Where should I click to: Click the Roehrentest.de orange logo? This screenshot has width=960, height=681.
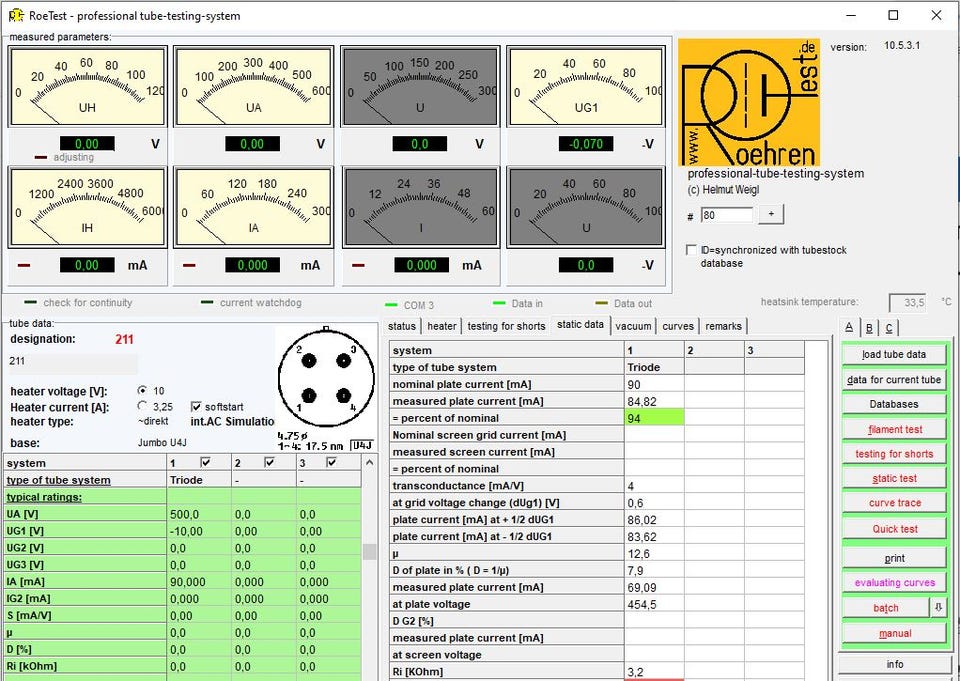[749, 102]
